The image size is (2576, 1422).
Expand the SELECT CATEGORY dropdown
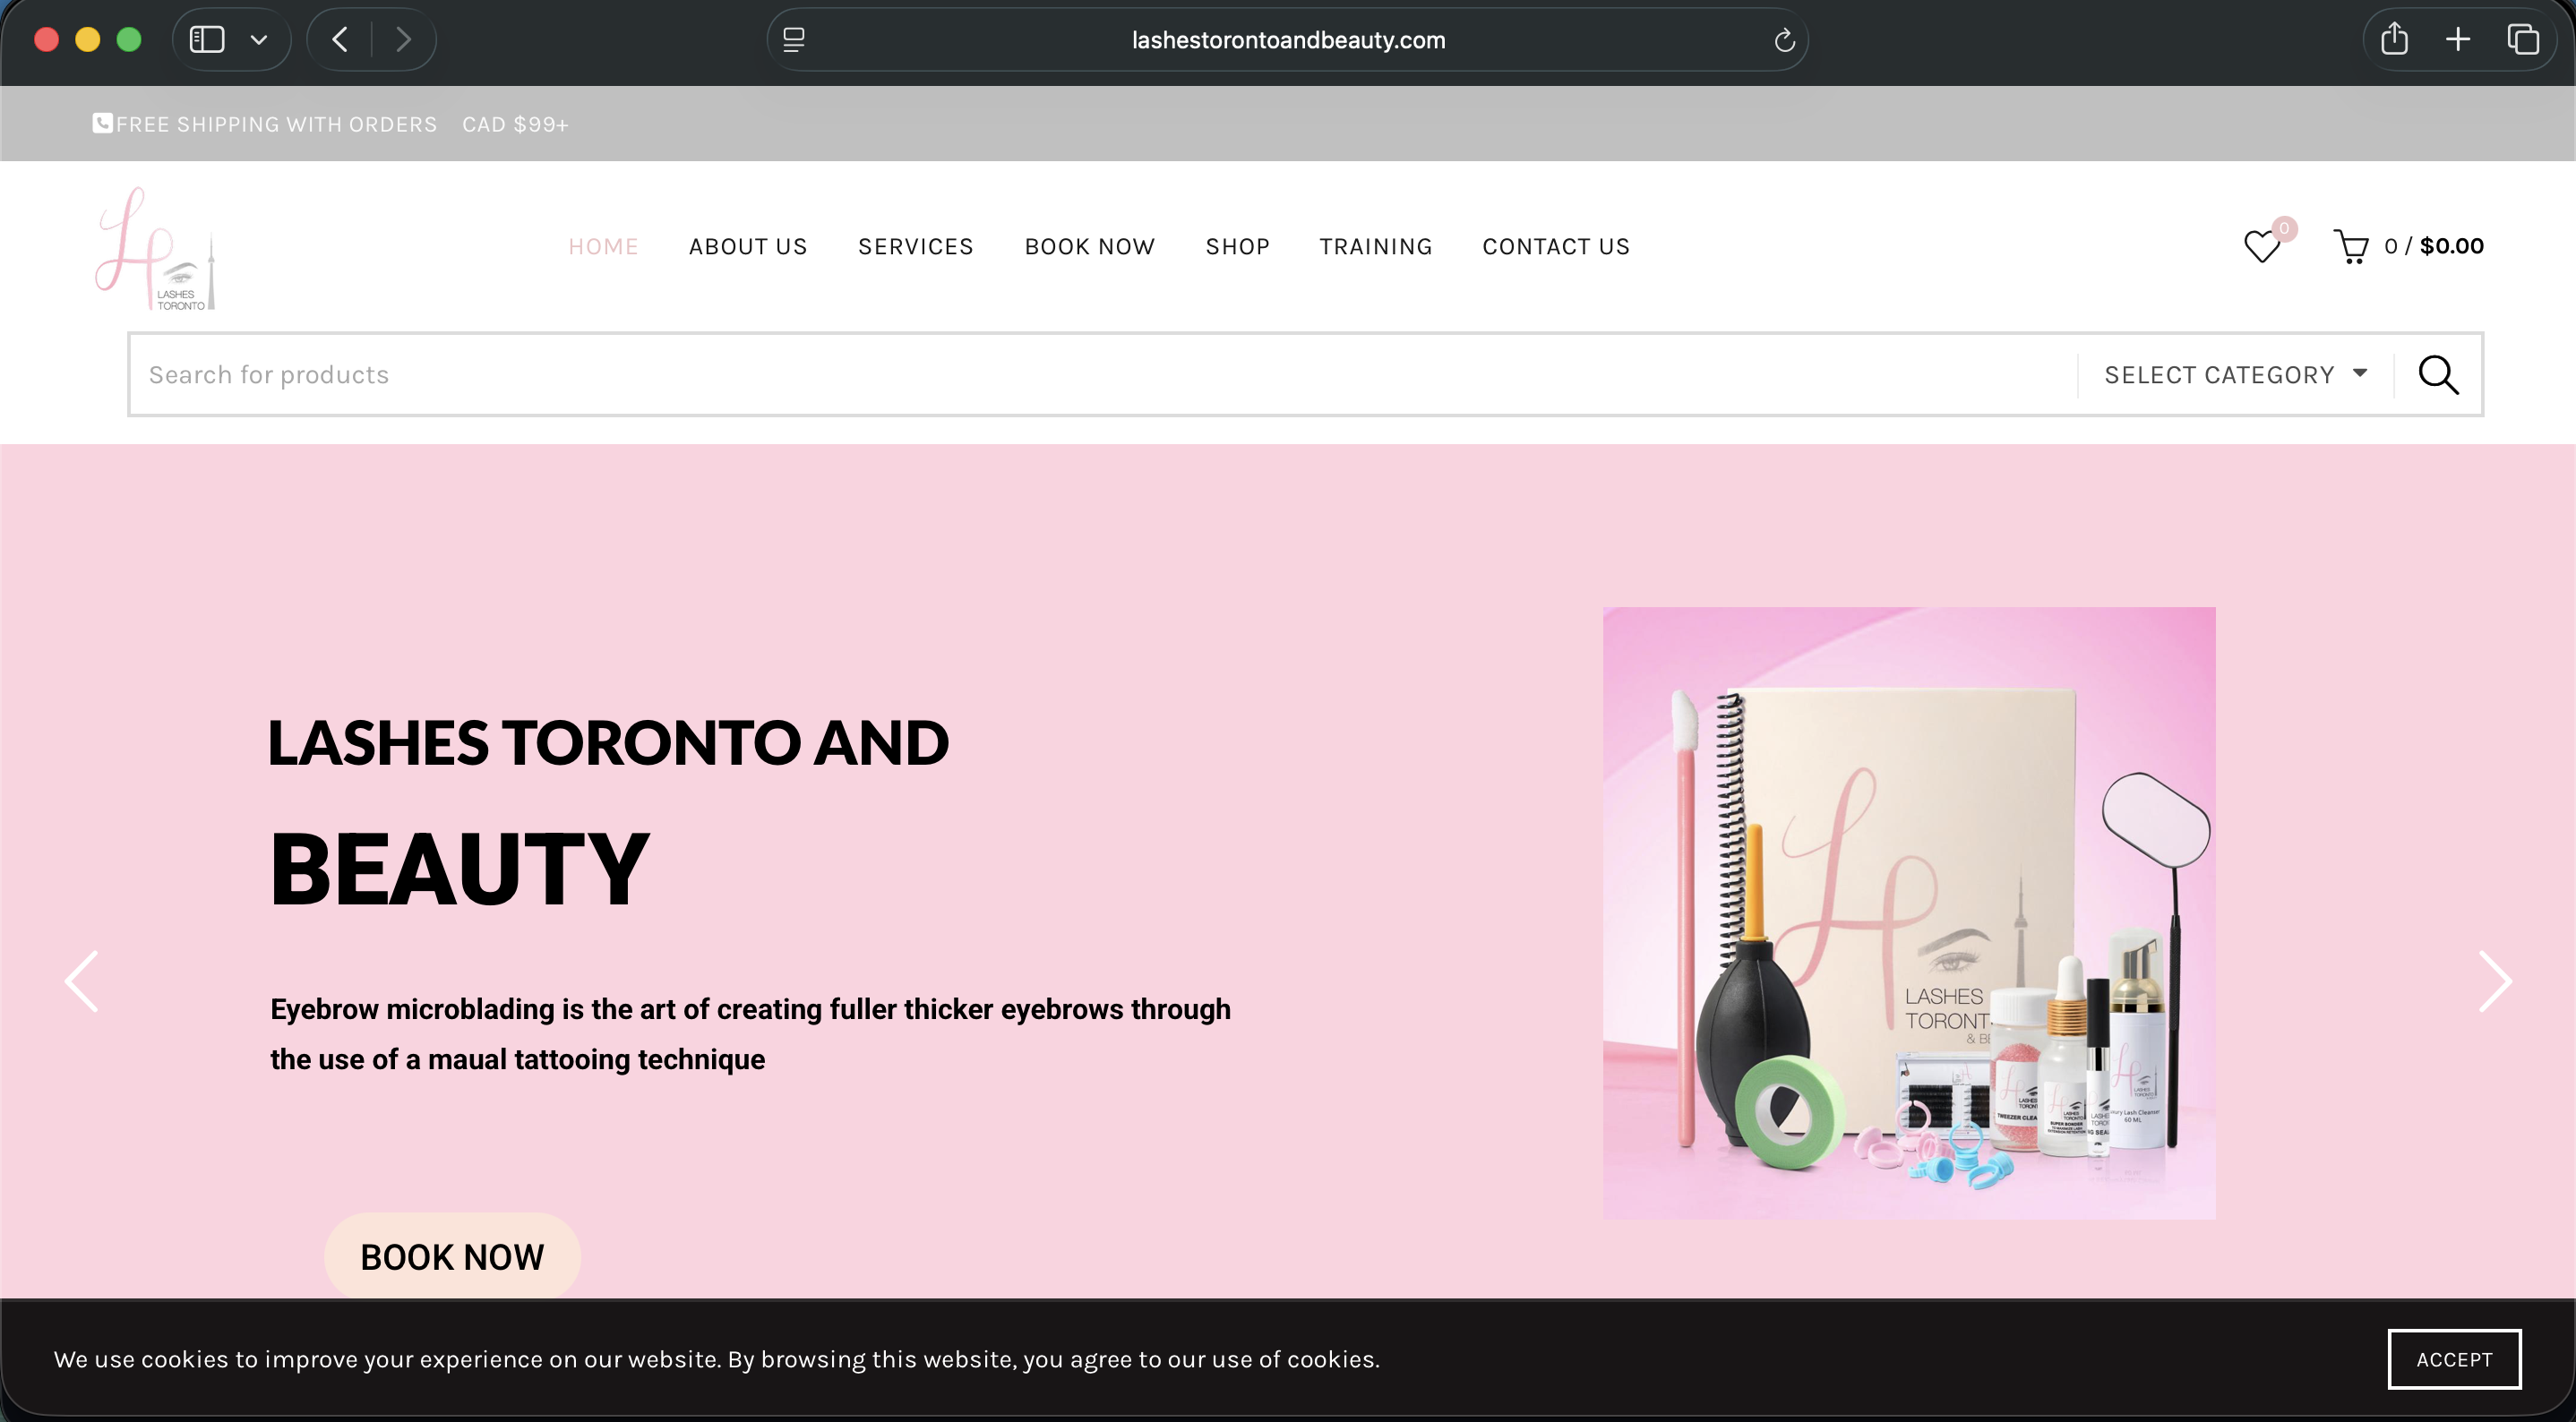(x=2236, y=374)
